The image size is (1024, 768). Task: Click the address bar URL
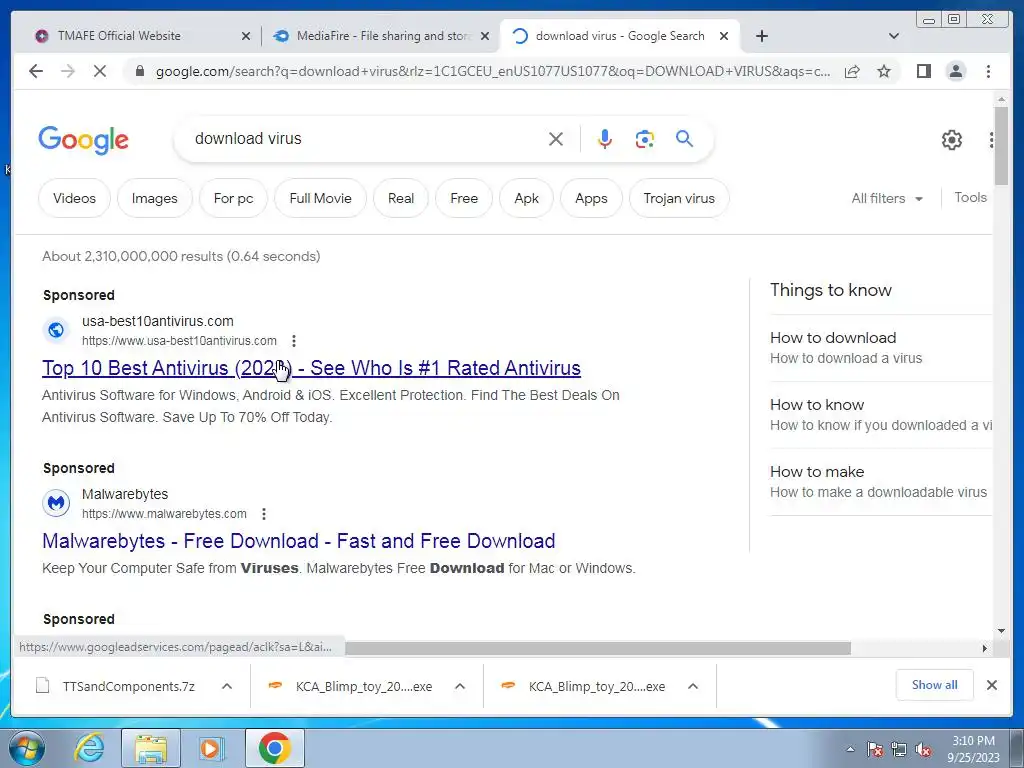point(493,71)
